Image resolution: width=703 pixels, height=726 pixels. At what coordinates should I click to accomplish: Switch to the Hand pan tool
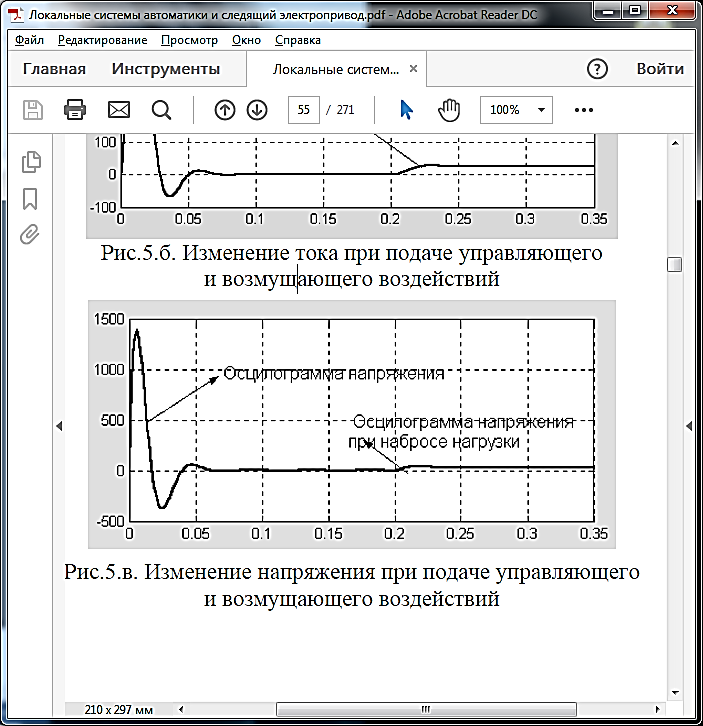coord(449,110)
